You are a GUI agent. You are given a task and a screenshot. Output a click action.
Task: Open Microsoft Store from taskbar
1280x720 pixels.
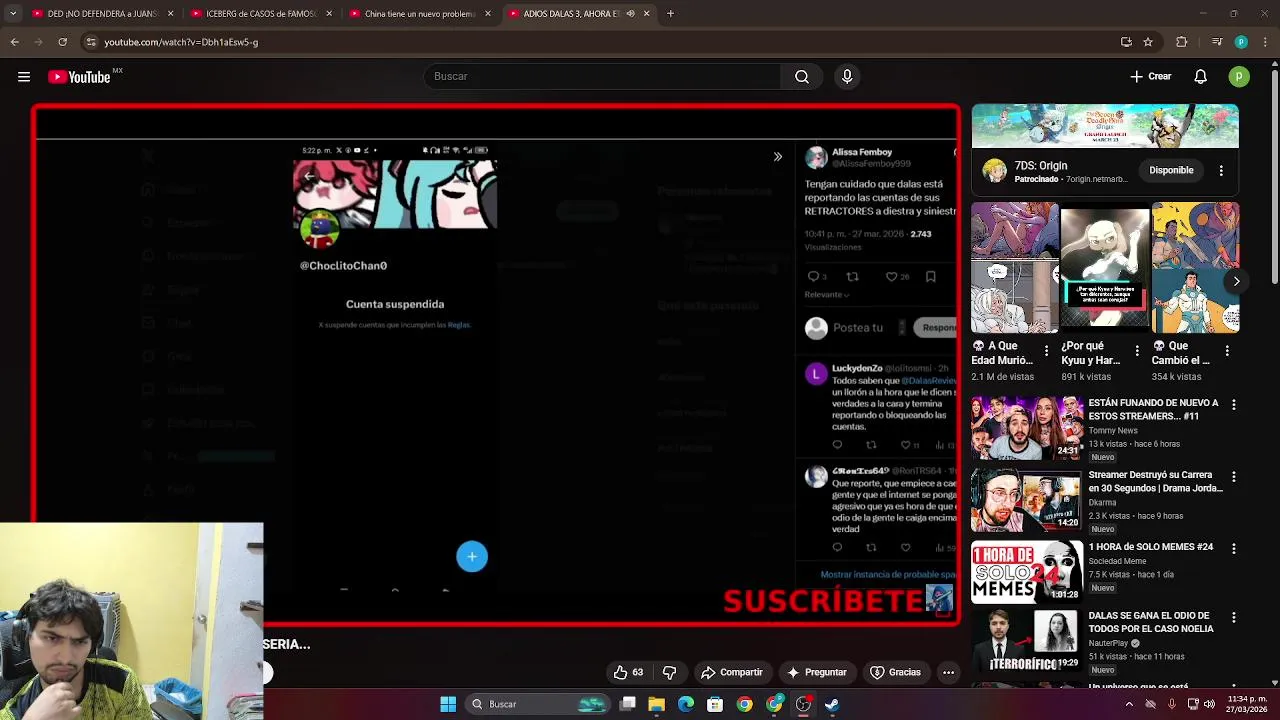[715, 704]
